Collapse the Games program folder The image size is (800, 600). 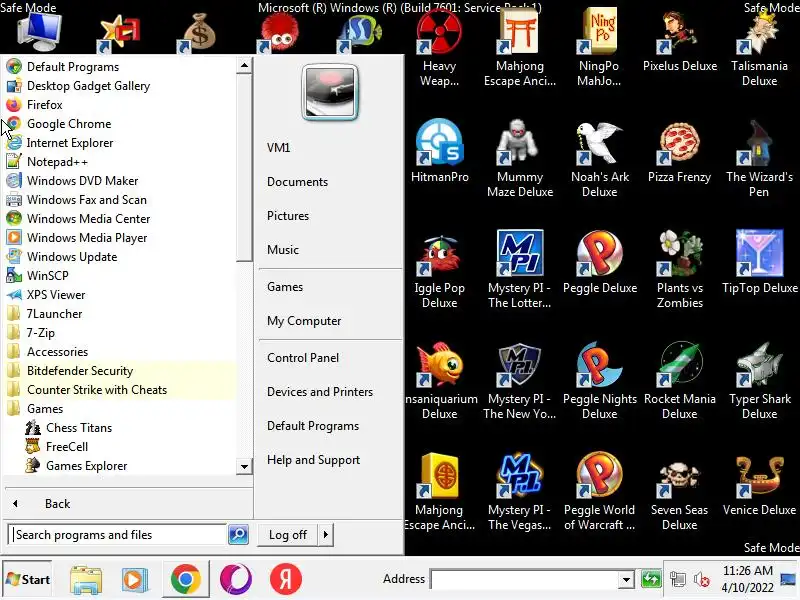click(45, 409)
